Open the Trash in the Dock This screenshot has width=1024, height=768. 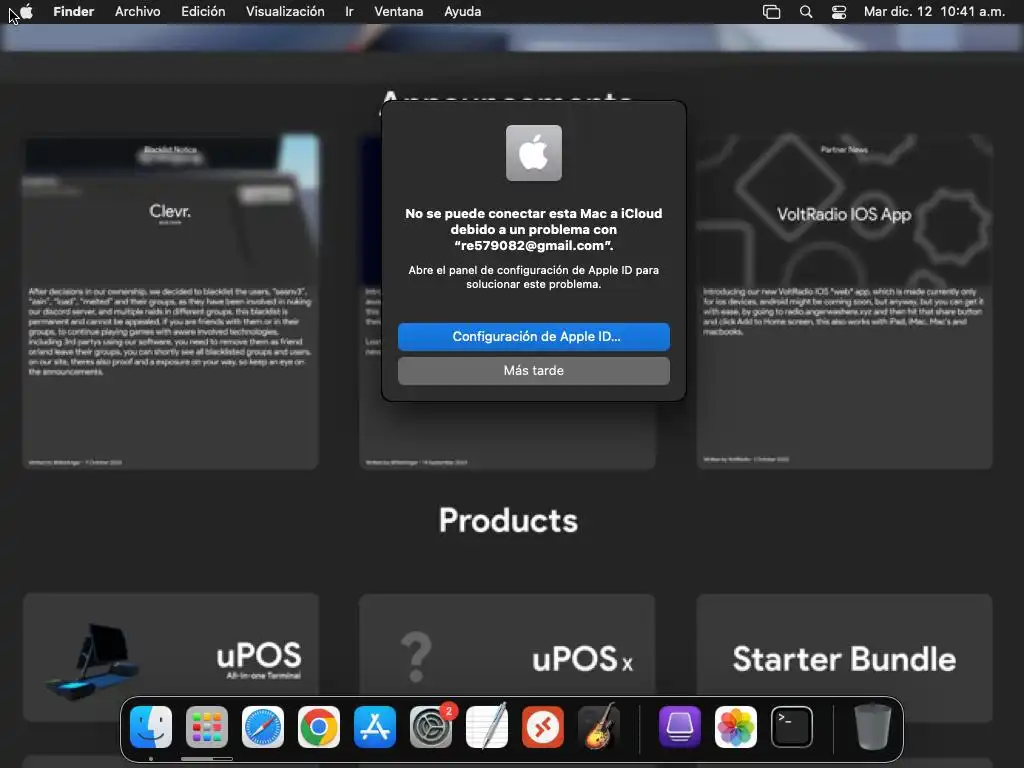(x=872, y=727)
